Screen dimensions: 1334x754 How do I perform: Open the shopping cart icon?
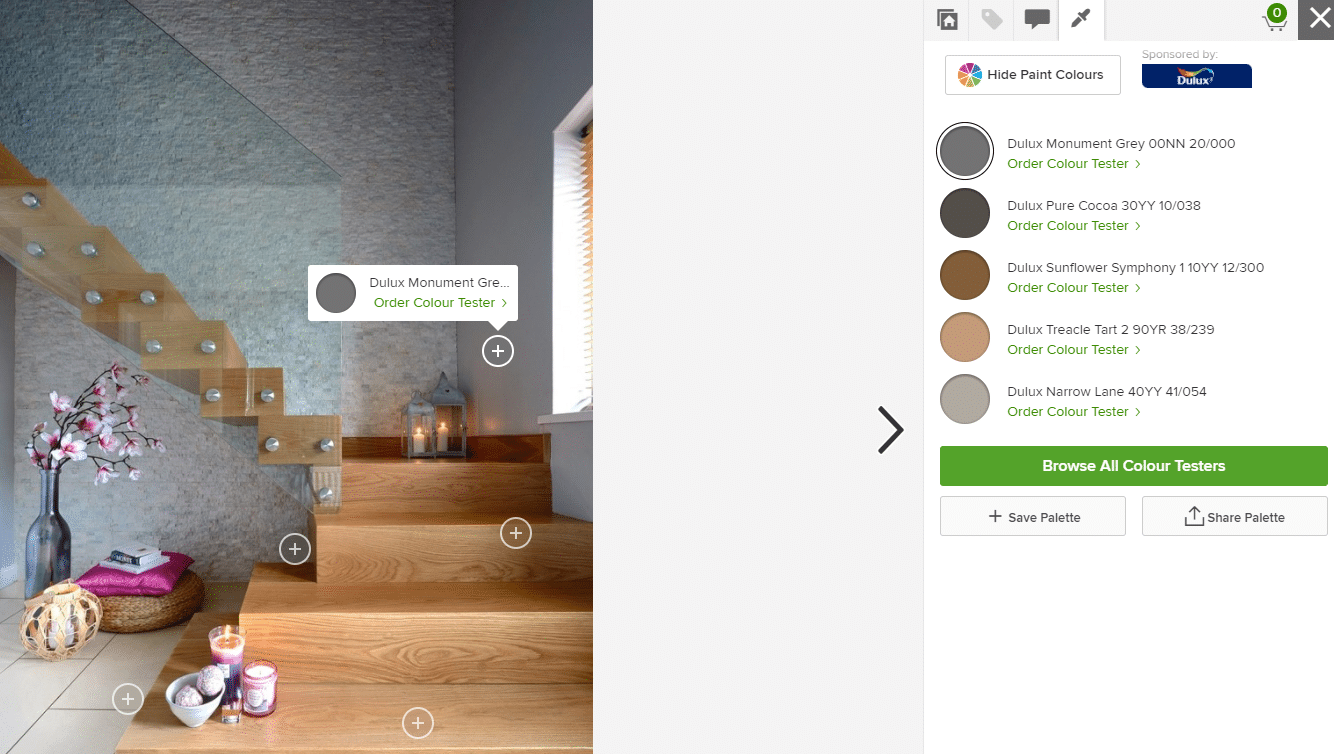coord(1275,19)
